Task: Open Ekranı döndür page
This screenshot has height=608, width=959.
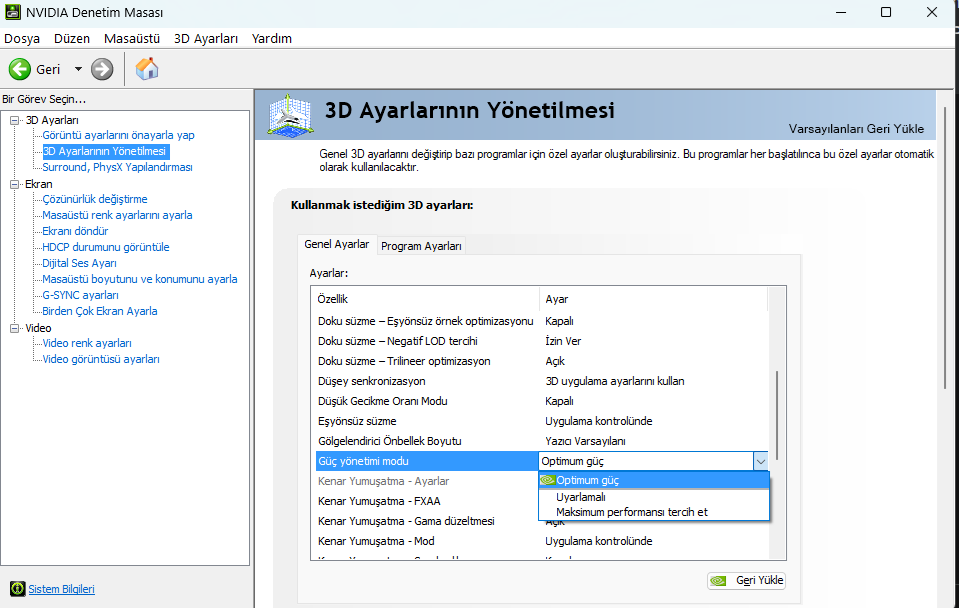Action: click(x=75, y=231)
